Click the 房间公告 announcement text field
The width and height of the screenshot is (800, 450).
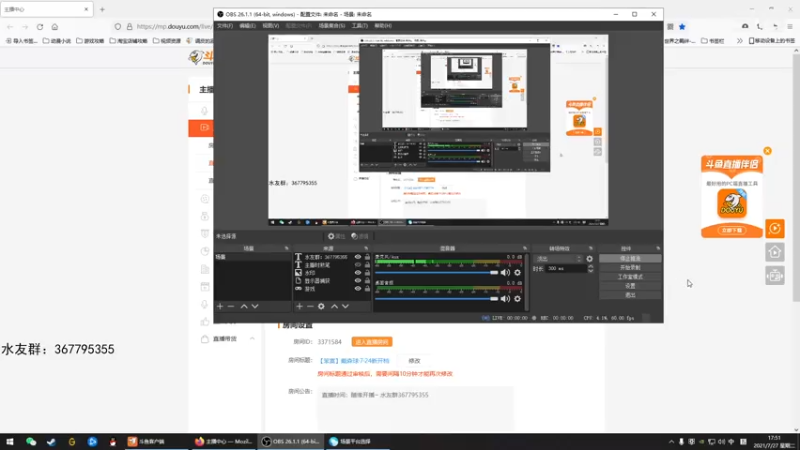point(415,408)
